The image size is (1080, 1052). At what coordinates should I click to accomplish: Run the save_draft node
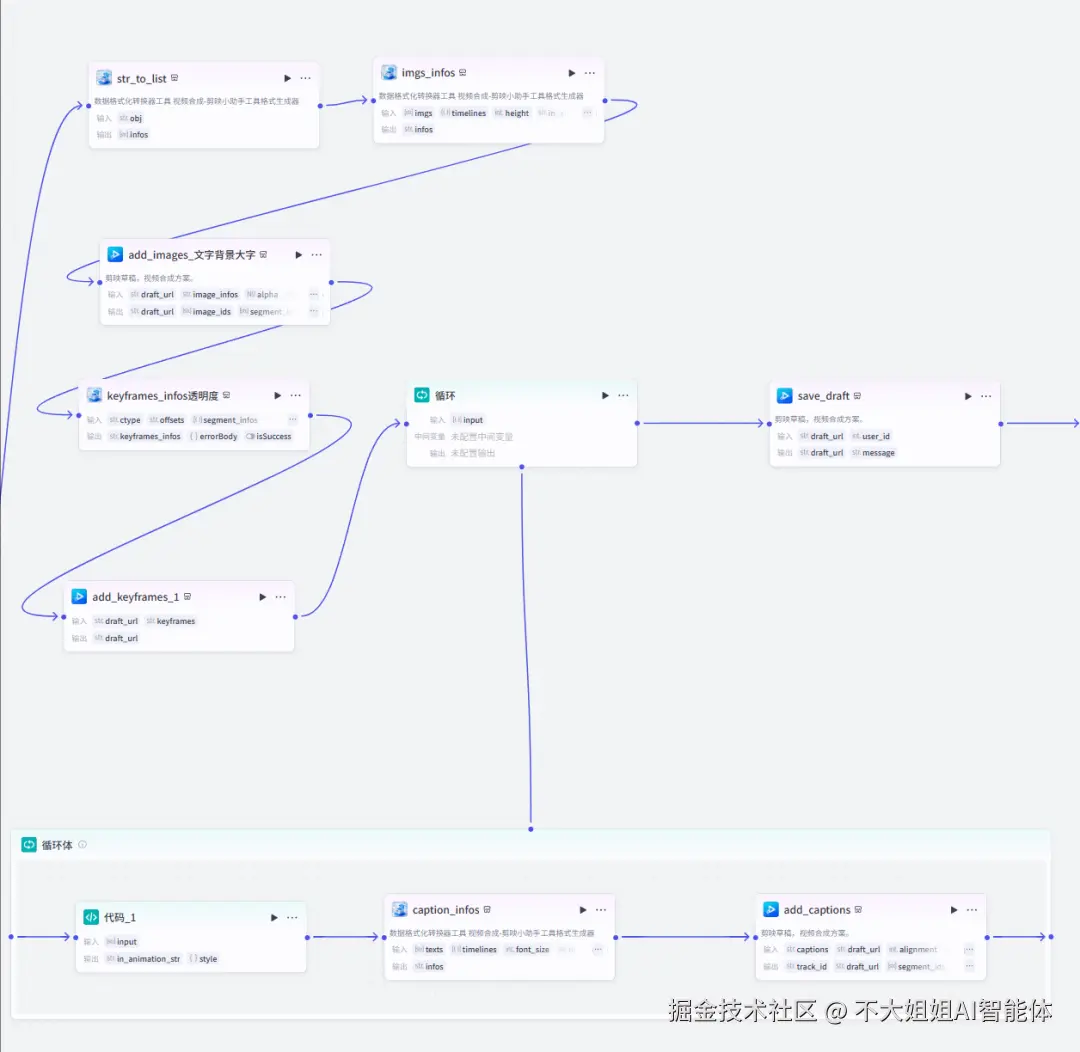point(966,395)
